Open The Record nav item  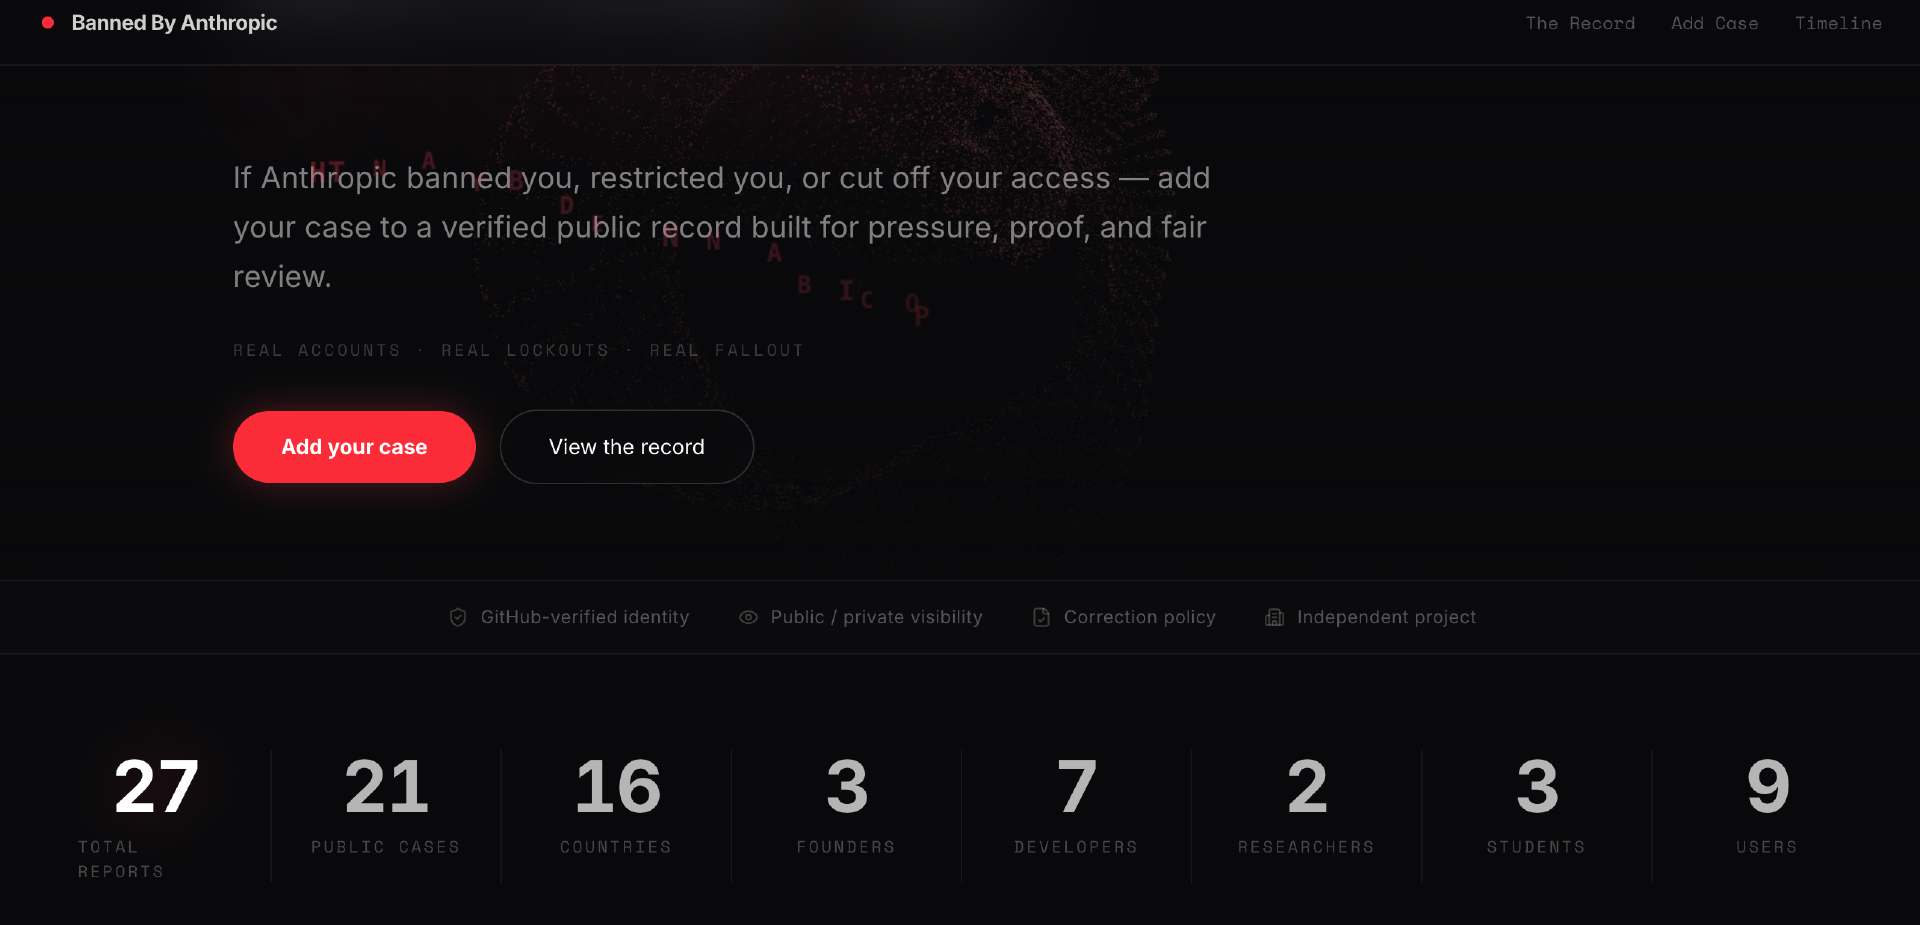tap(1580, 23)
